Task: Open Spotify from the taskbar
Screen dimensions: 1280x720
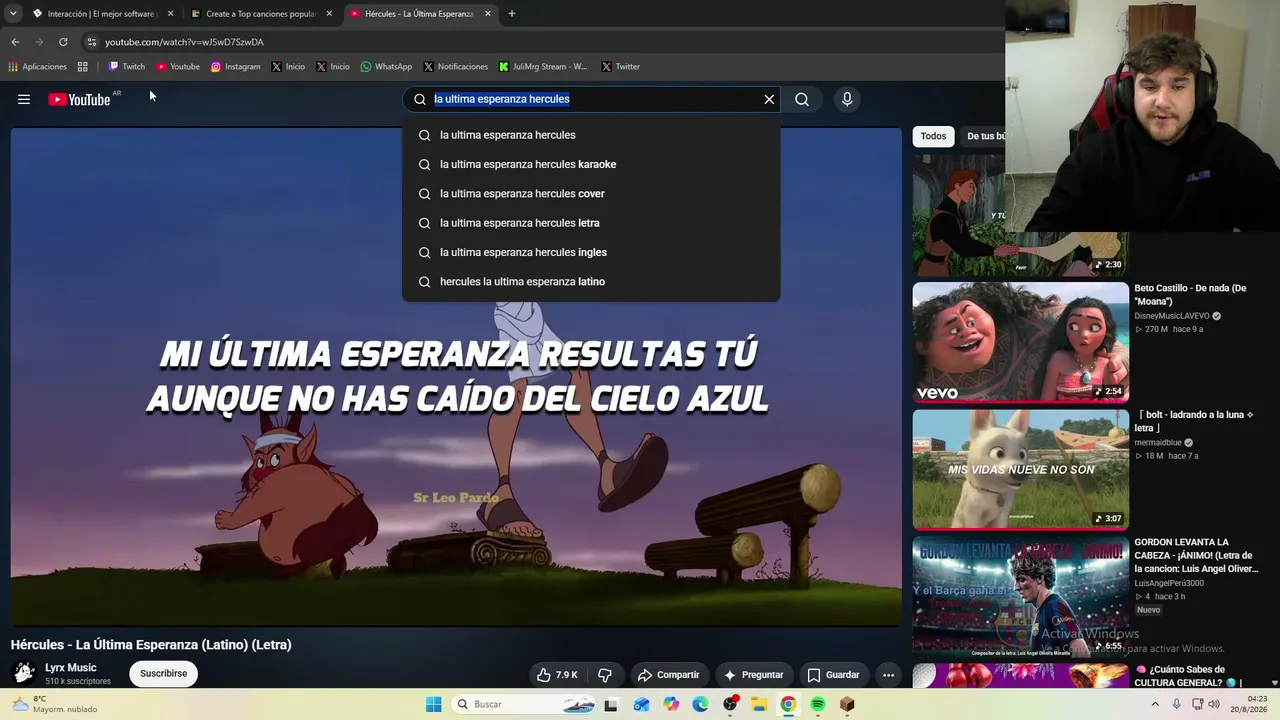Action: click(818, 704)
